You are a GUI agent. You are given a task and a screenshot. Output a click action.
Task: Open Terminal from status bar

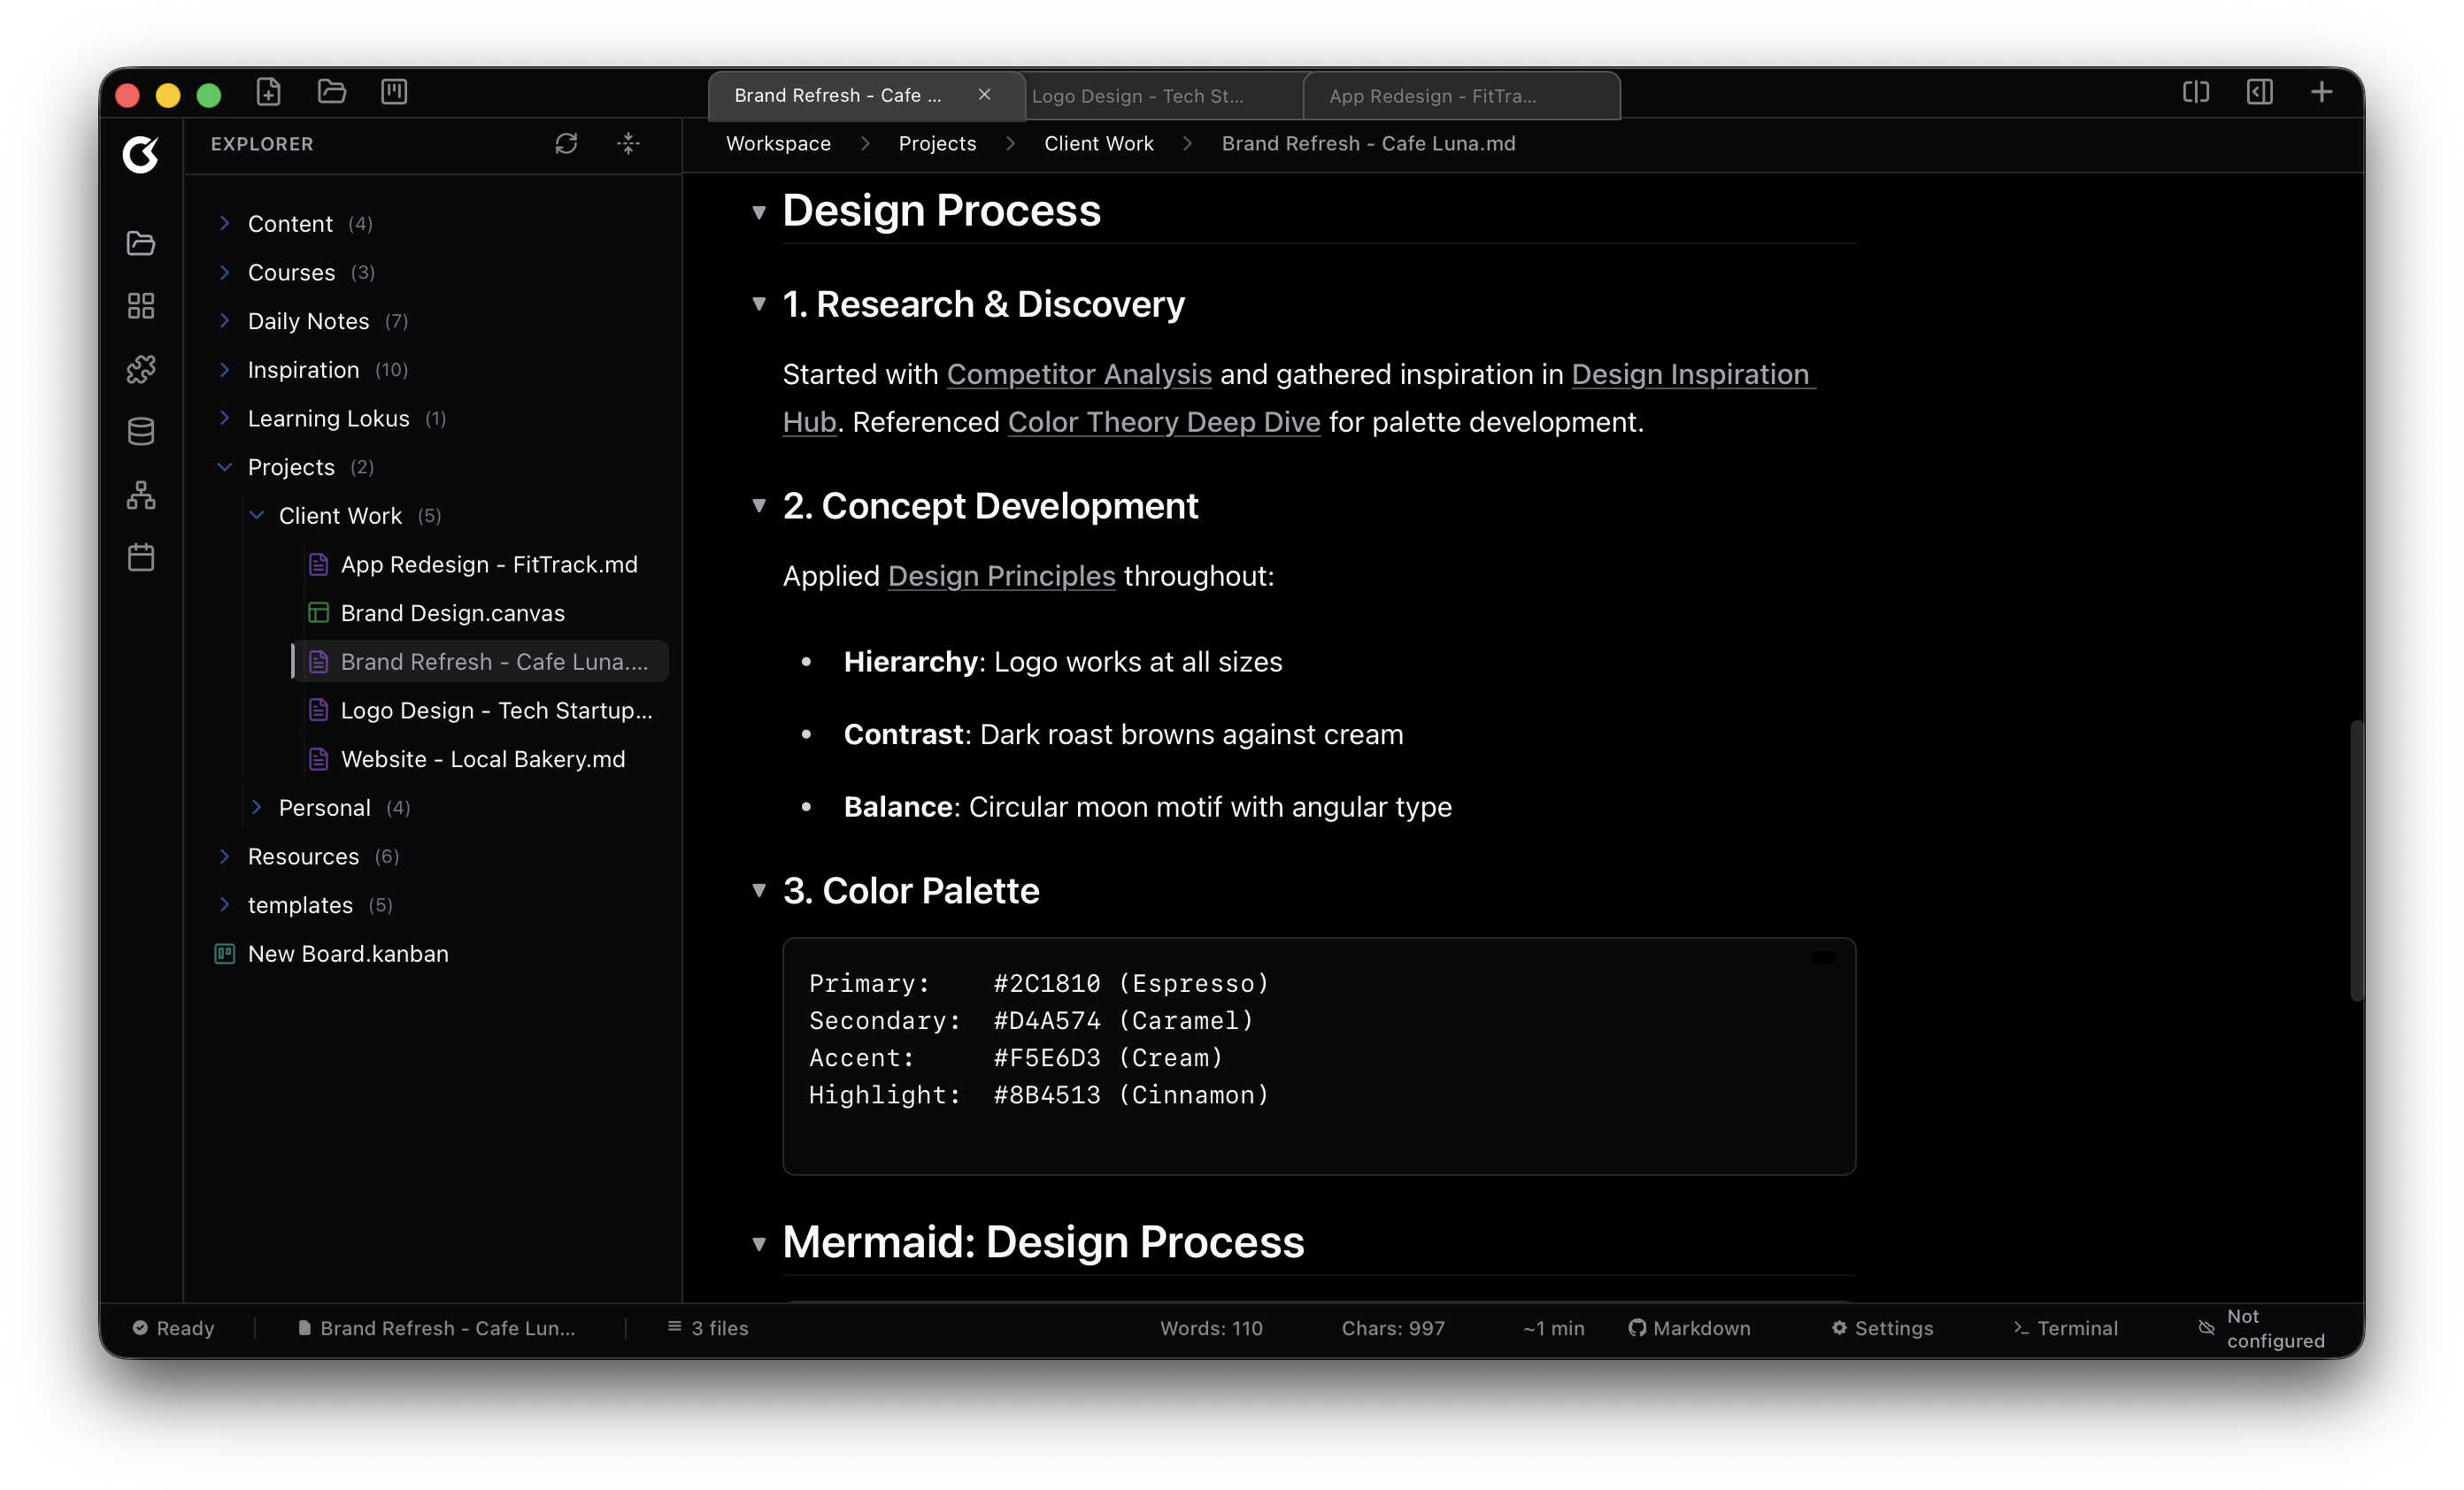coord(2065,1328)
